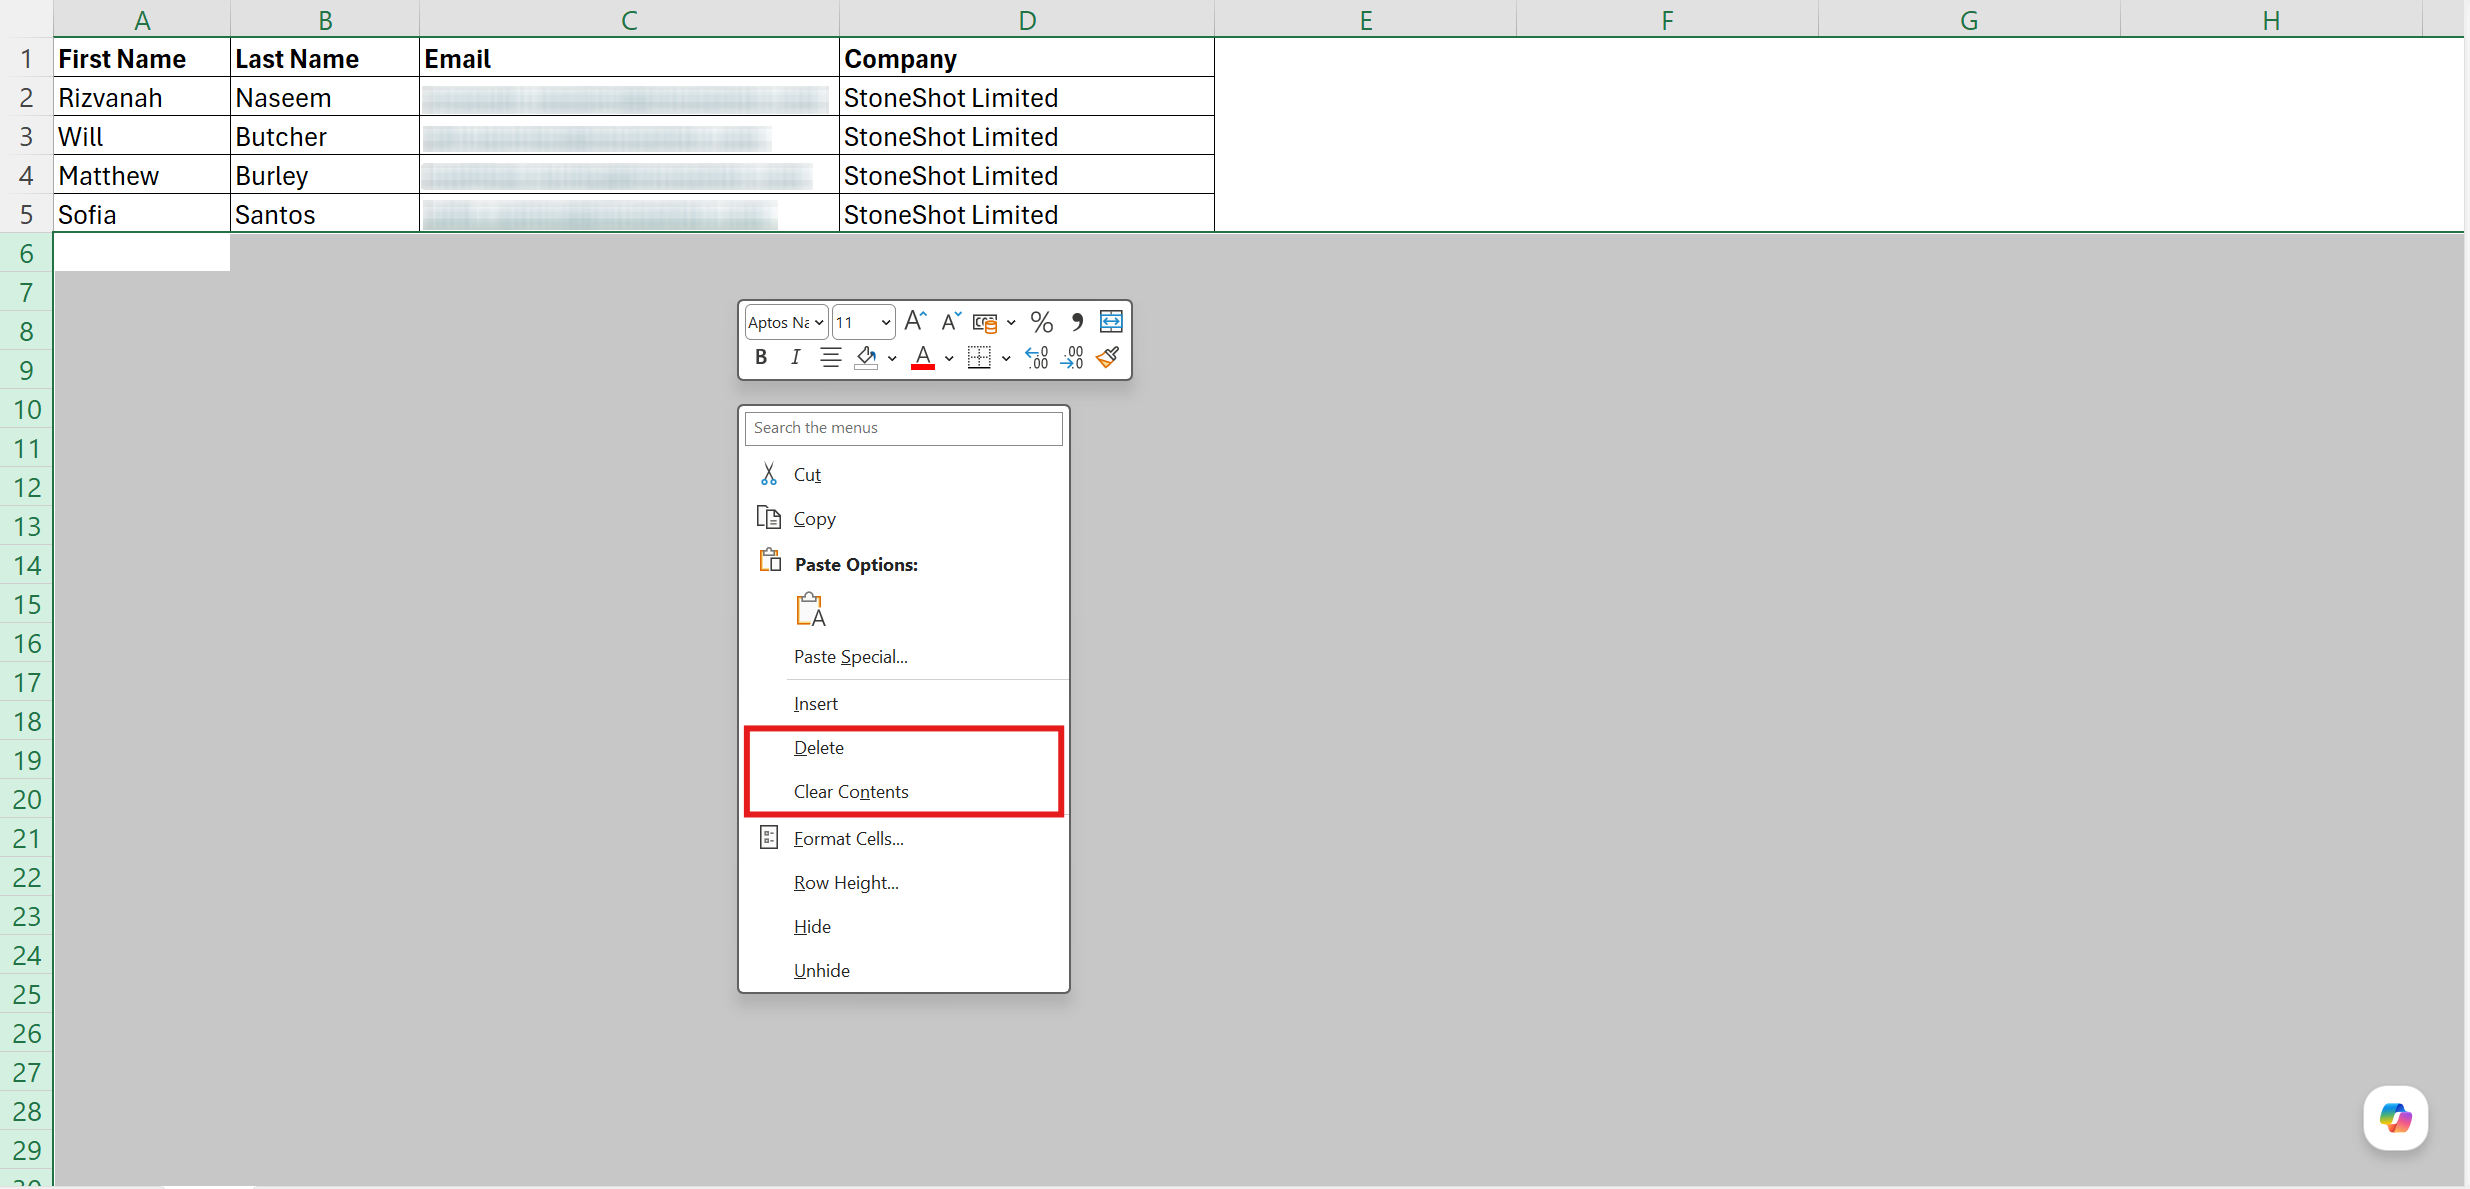Image resolution: width=2470 pixels, height=1189 pixels.
Task: Select cell containing Butcher
Action: tap(325, 136)
